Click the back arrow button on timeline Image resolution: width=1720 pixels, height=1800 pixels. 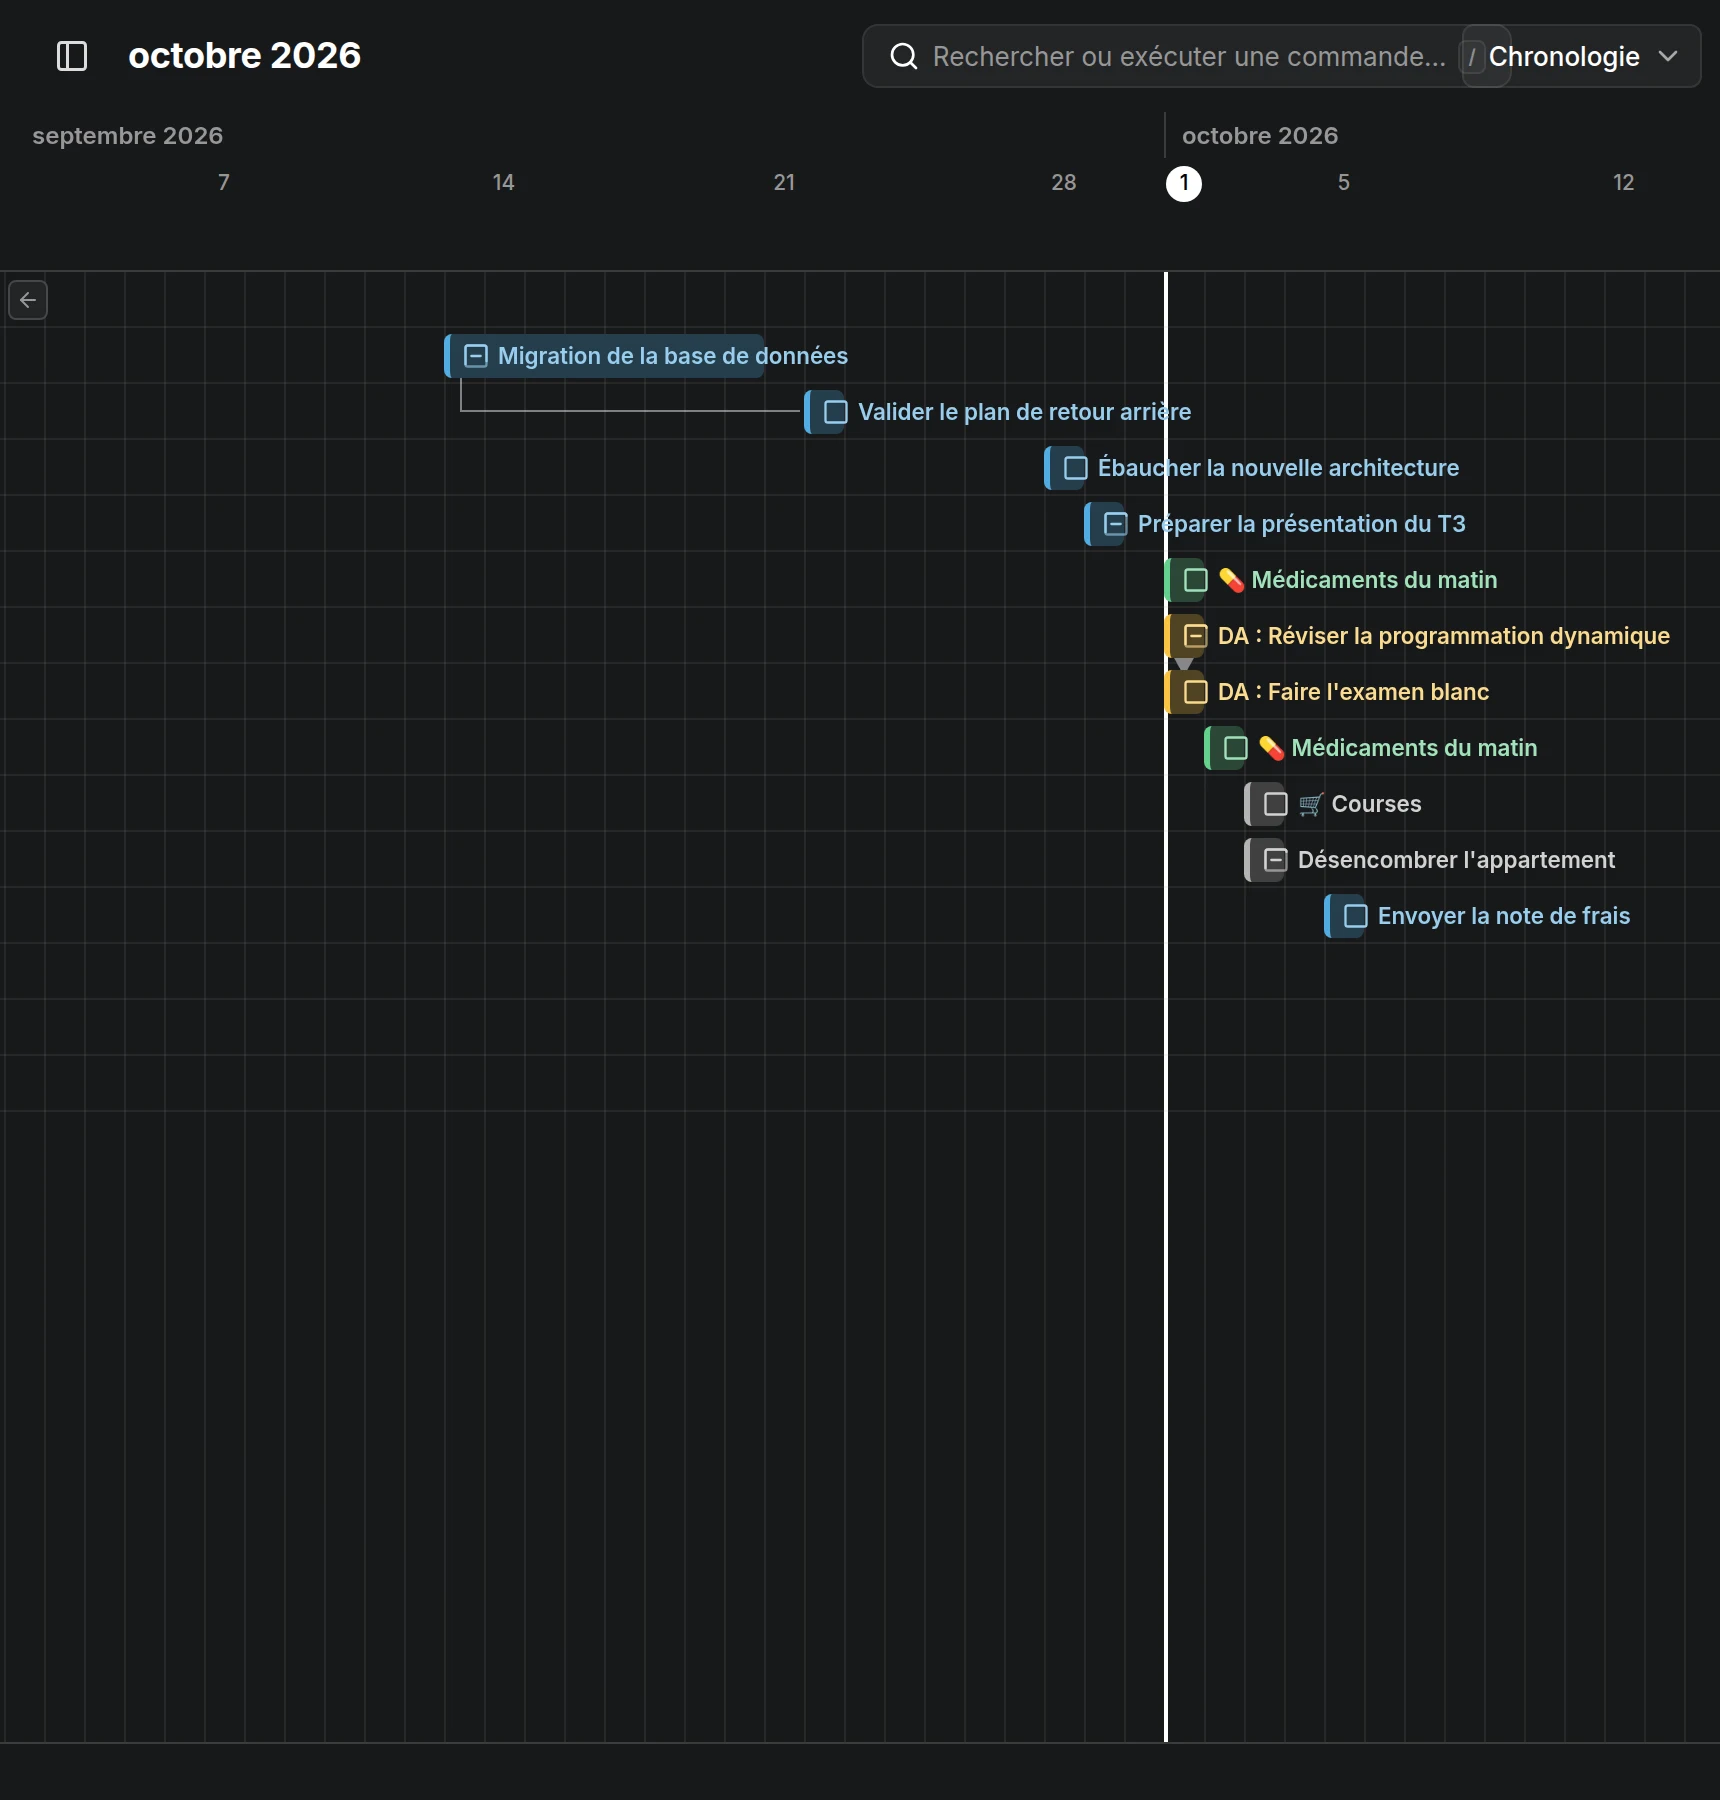point(28,300)
